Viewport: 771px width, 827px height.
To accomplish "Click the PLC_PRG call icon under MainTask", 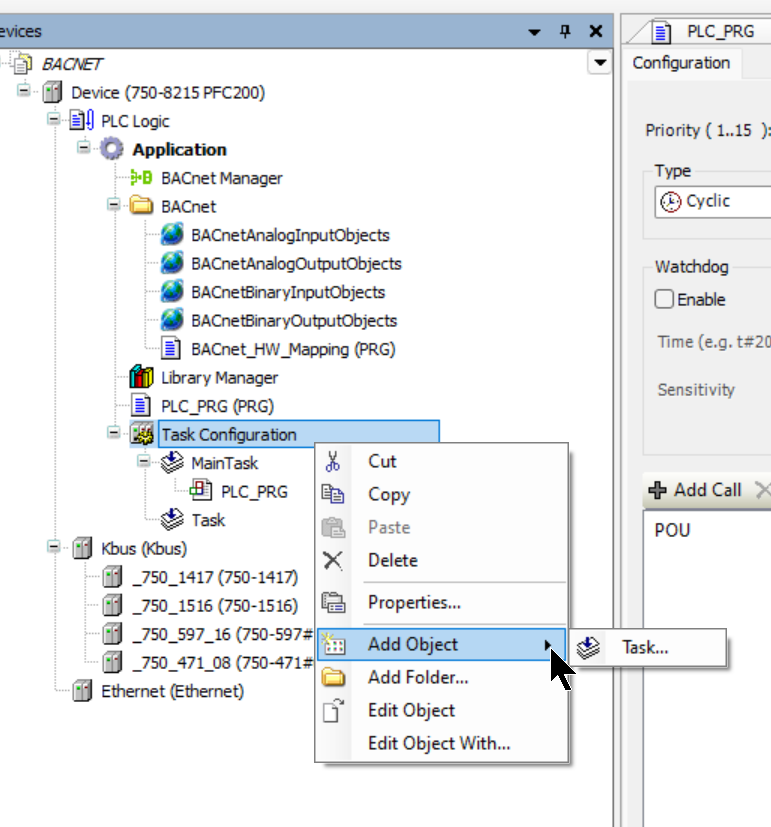I will pos(201,491).
